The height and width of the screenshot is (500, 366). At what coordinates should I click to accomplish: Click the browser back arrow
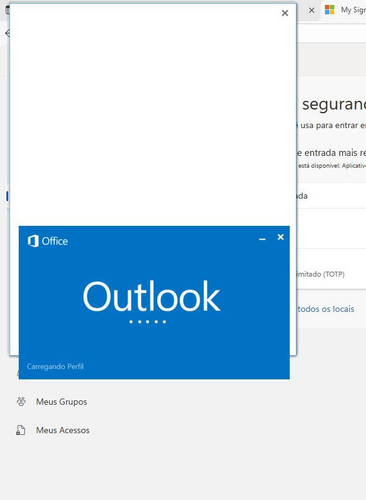pos(7,33)
